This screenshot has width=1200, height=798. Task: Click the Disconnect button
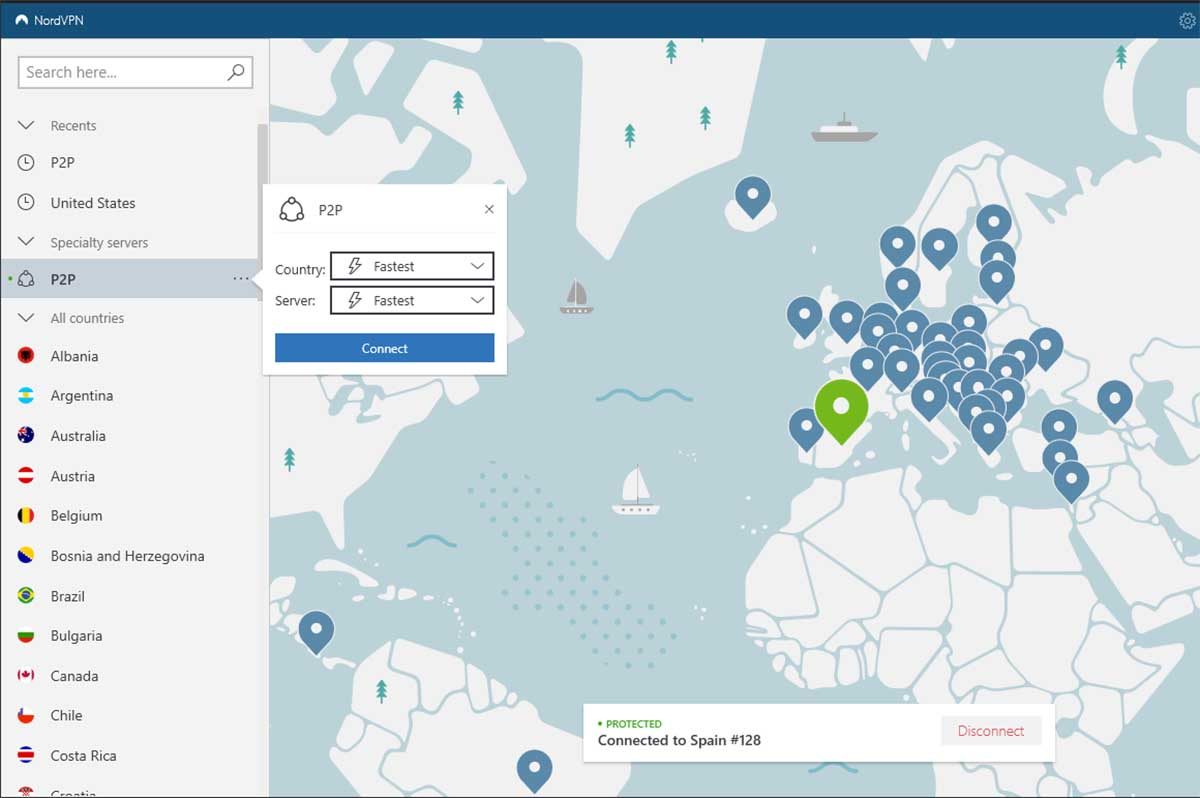point(991,731)
